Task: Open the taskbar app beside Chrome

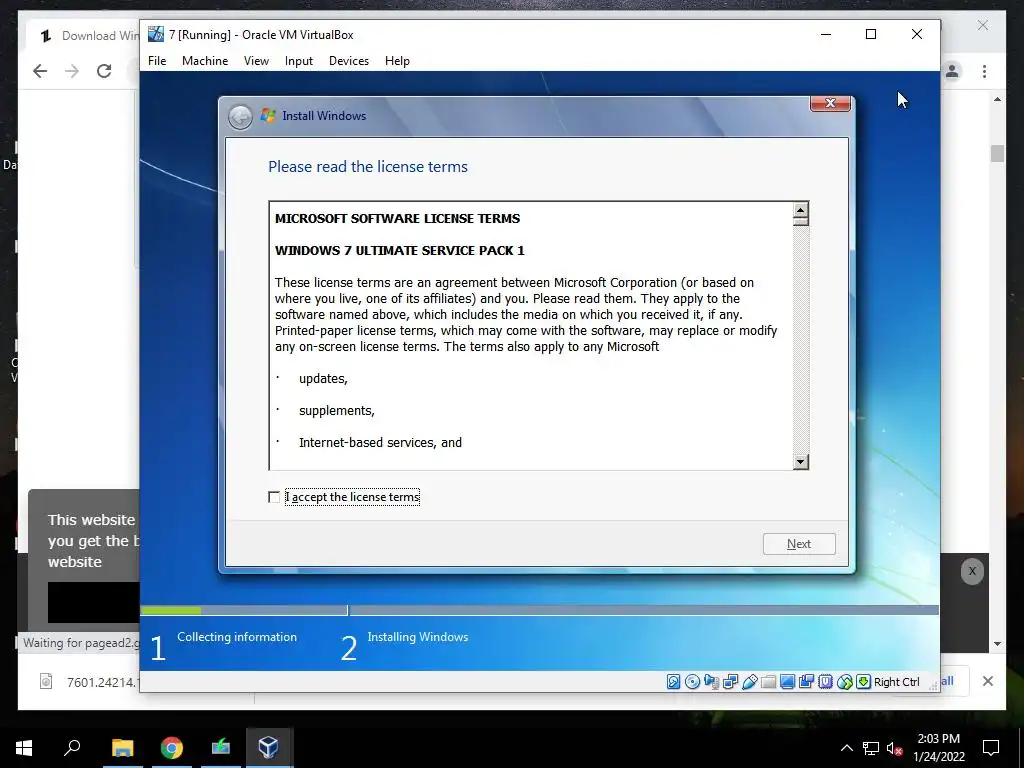Action: (221, 748)
